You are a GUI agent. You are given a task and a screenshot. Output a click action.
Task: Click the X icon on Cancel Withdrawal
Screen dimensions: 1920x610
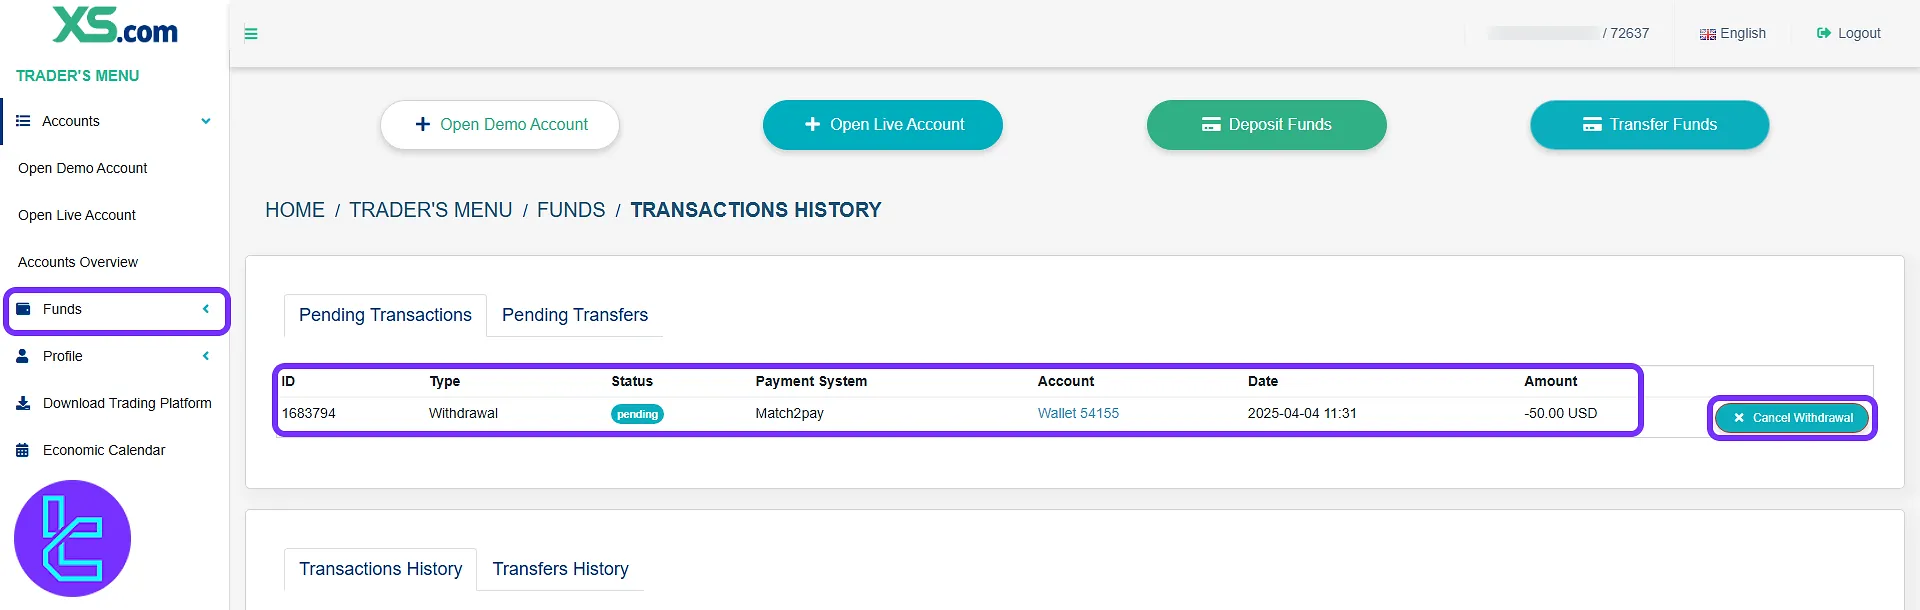(x=1739, y=418)
